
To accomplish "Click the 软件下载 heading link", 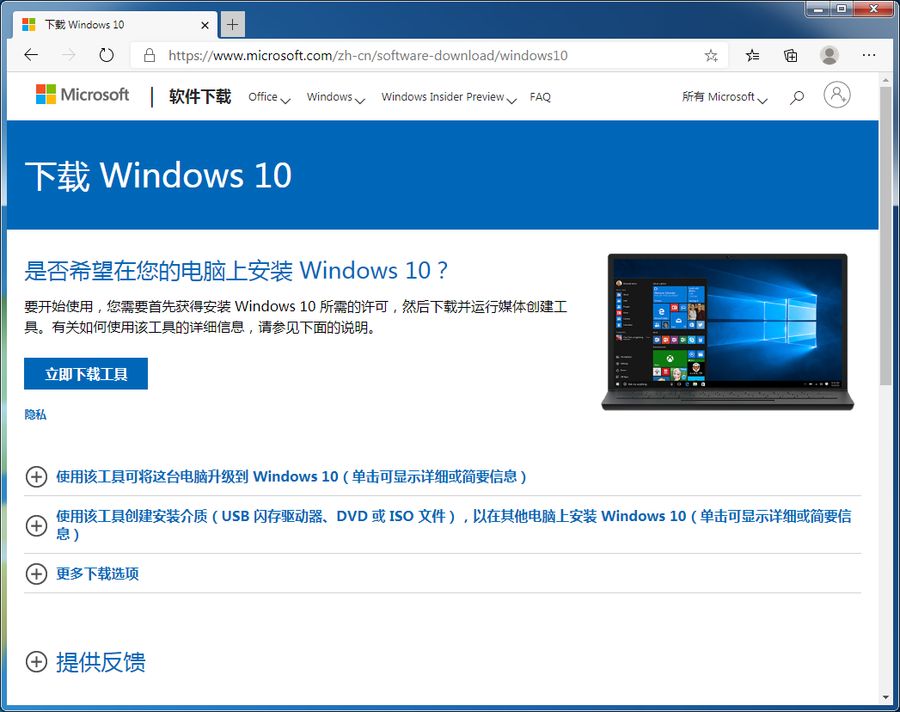I will pos(200,96).
